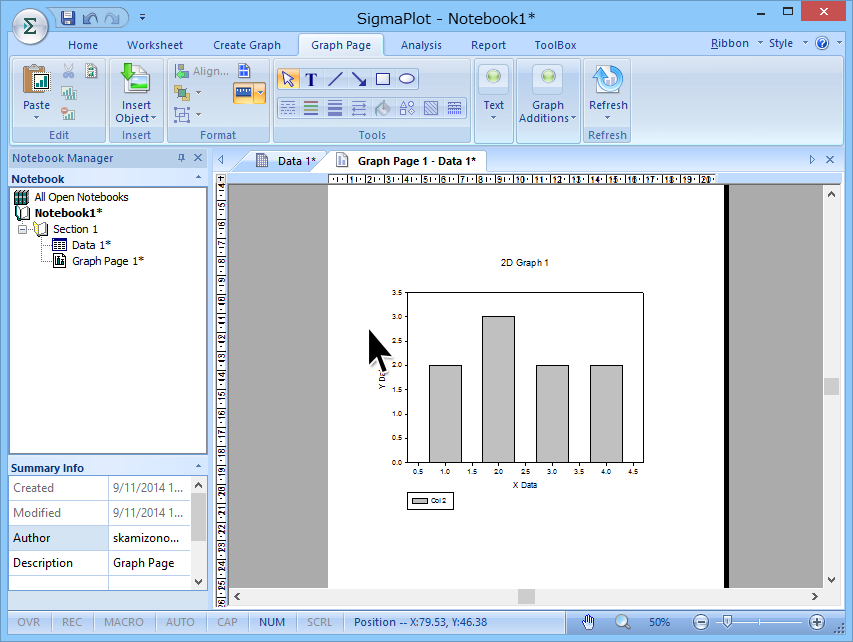
Task: Switch to the Worksheet tab
Action: coord(154,45)
